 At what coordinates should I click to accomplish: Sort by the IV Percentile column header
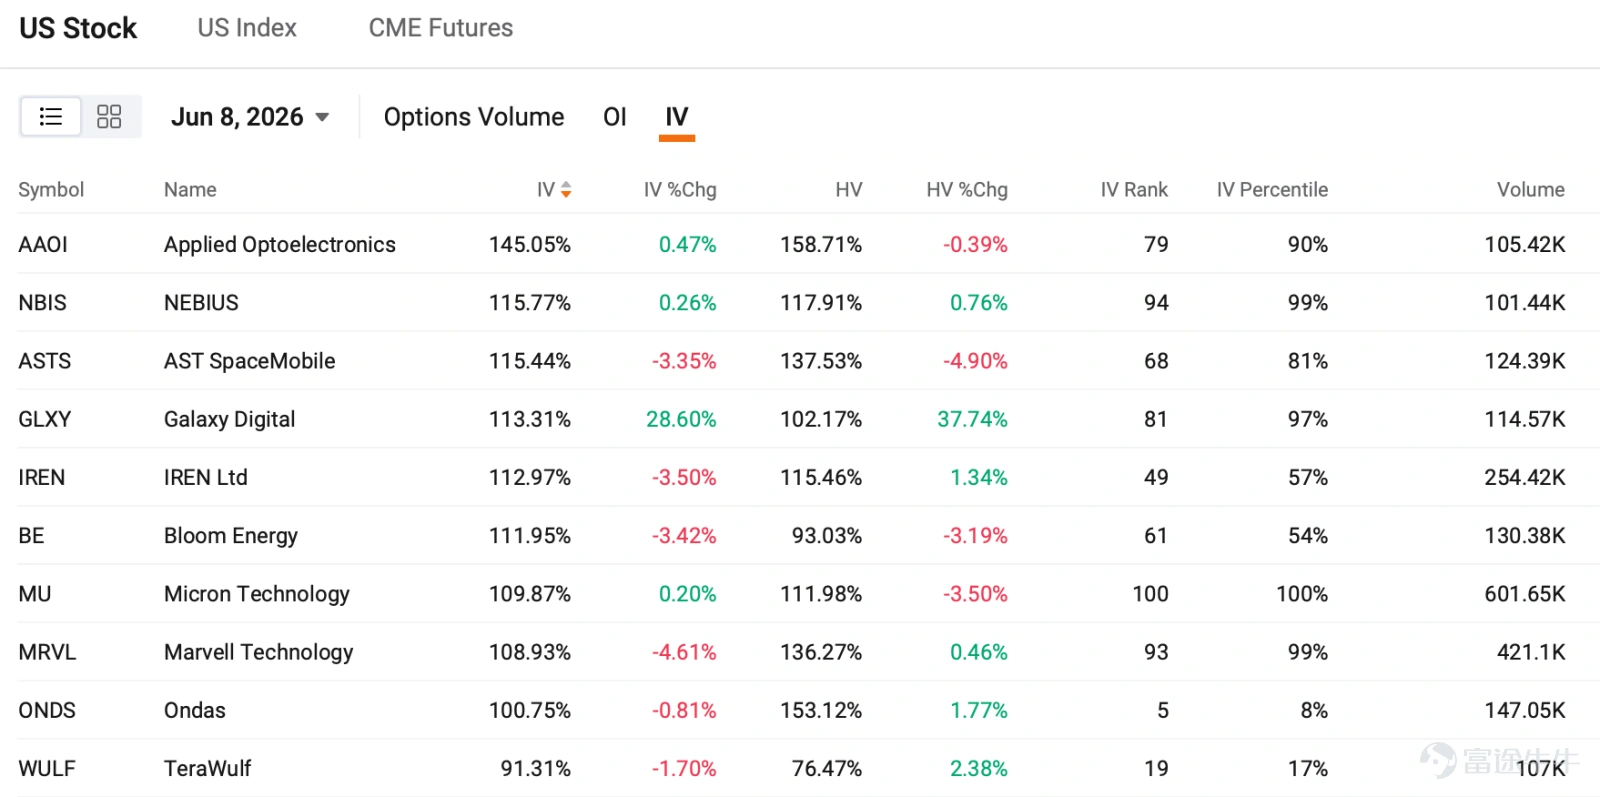[x=1272, y=190]
